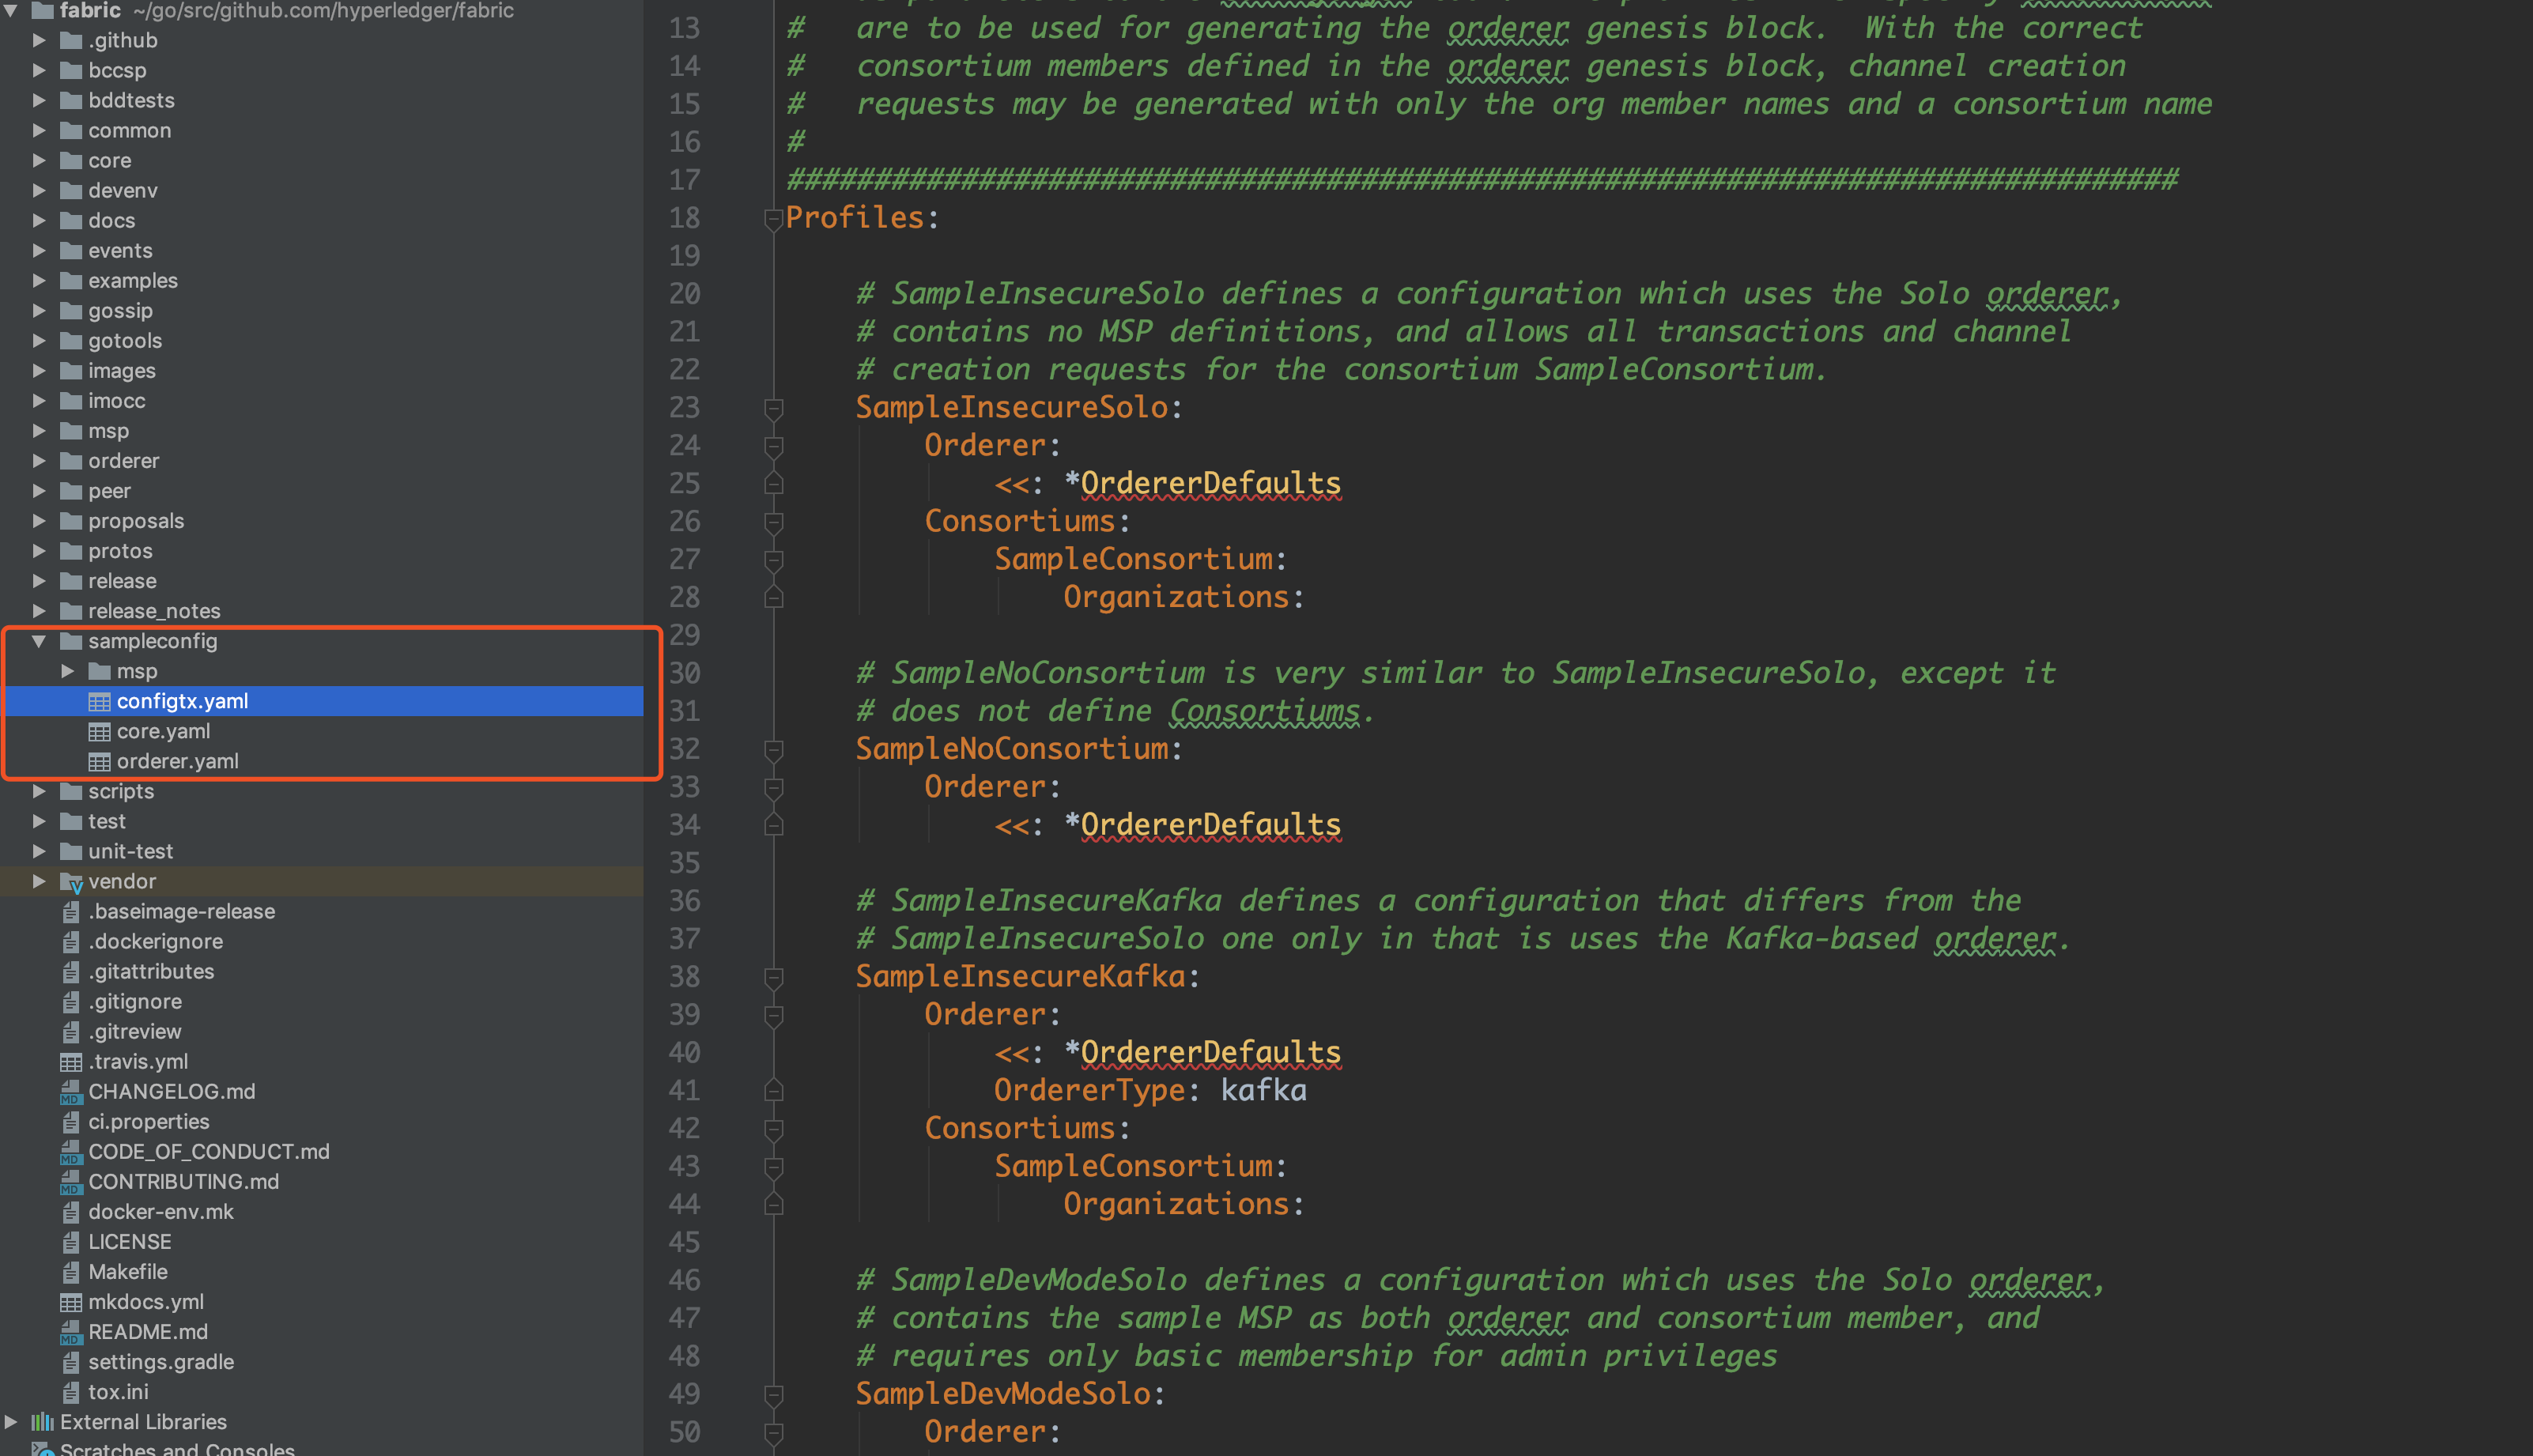Expand External Libraries node

tap(11, 1422)
